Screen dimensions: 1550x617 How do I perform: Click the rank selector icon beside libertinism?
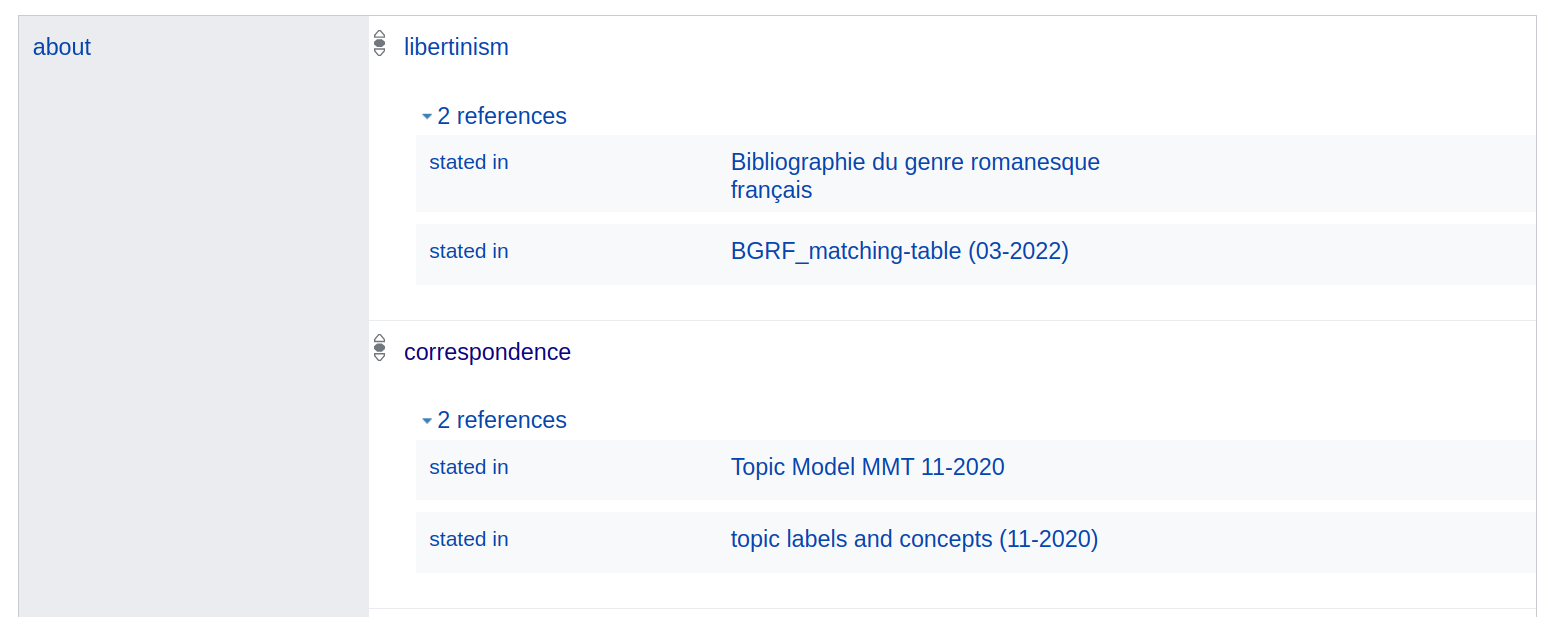click(x=379, y=43)
